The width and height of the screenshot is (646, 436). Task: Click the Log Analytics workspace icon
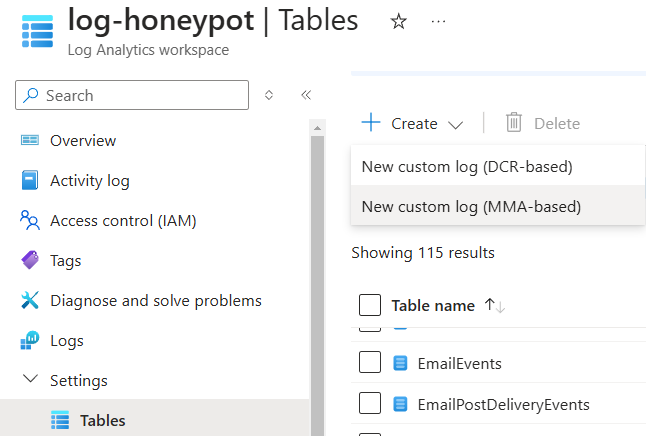37,31
